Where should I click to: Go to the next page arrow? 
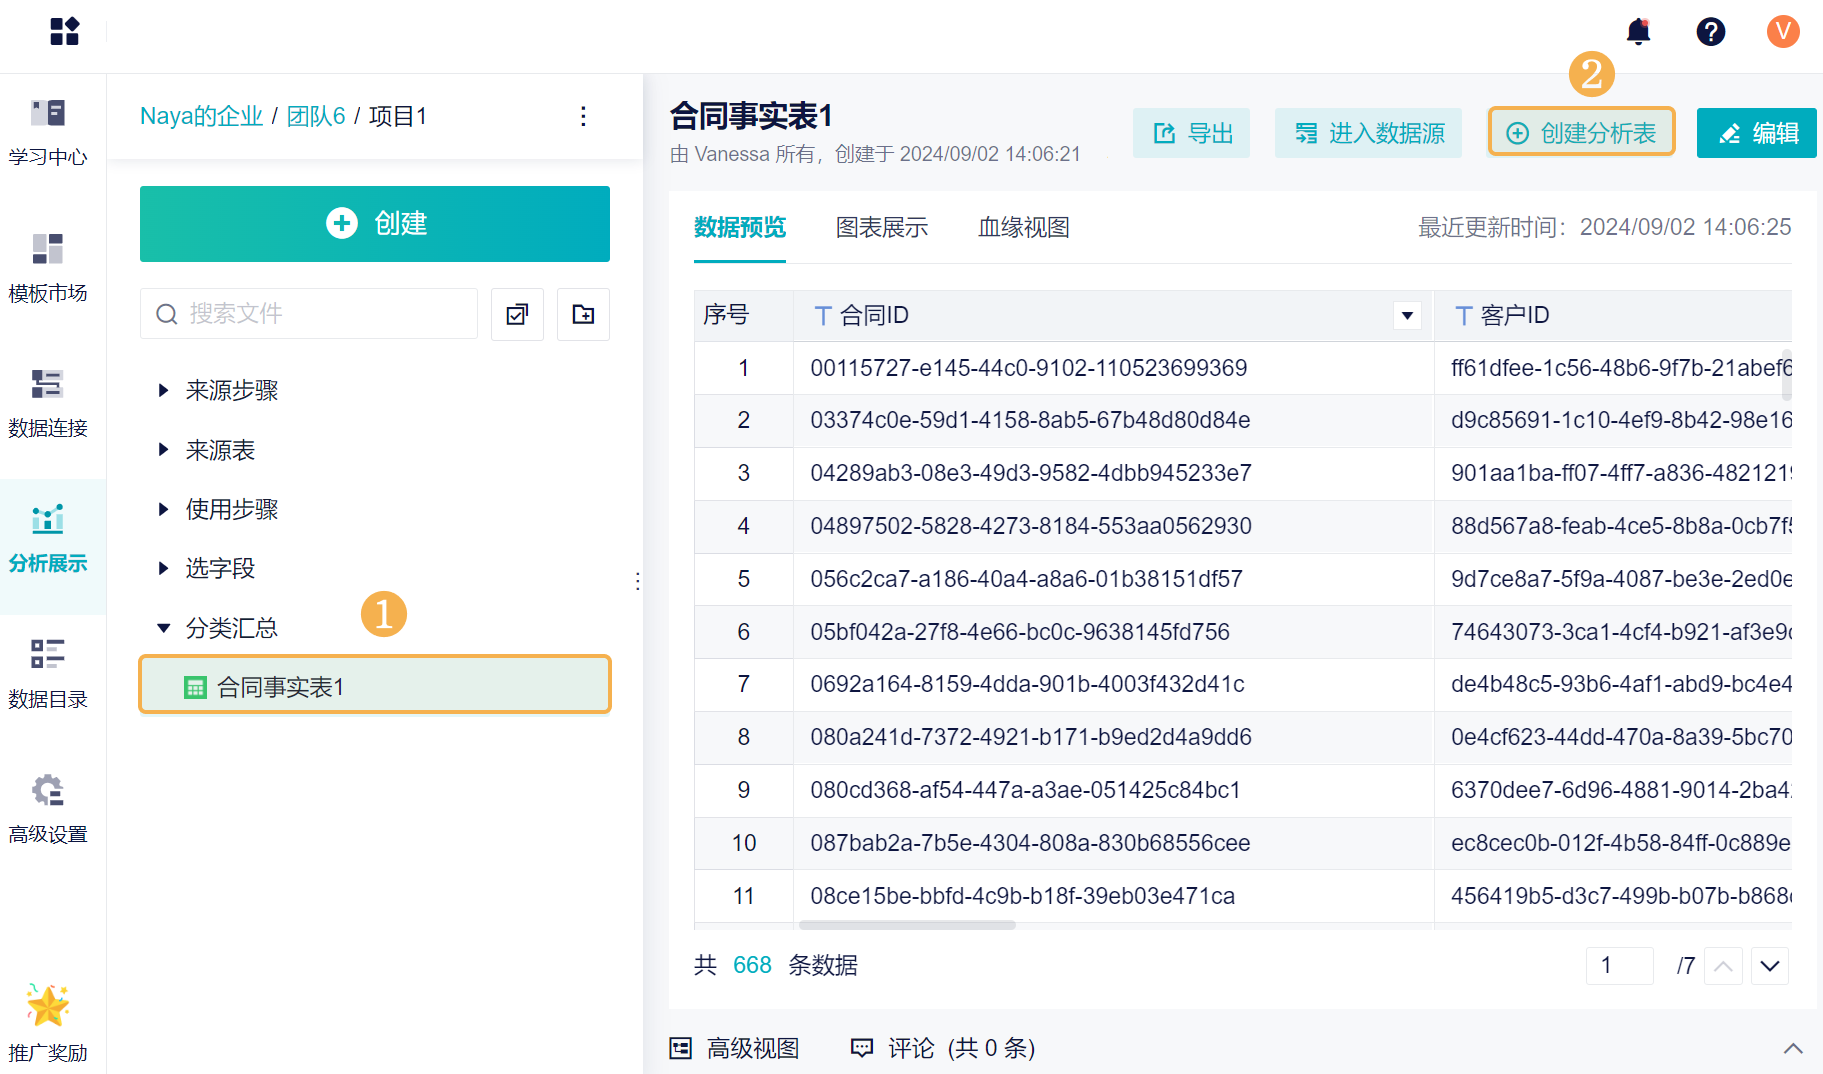click(x=1770, y=966)
